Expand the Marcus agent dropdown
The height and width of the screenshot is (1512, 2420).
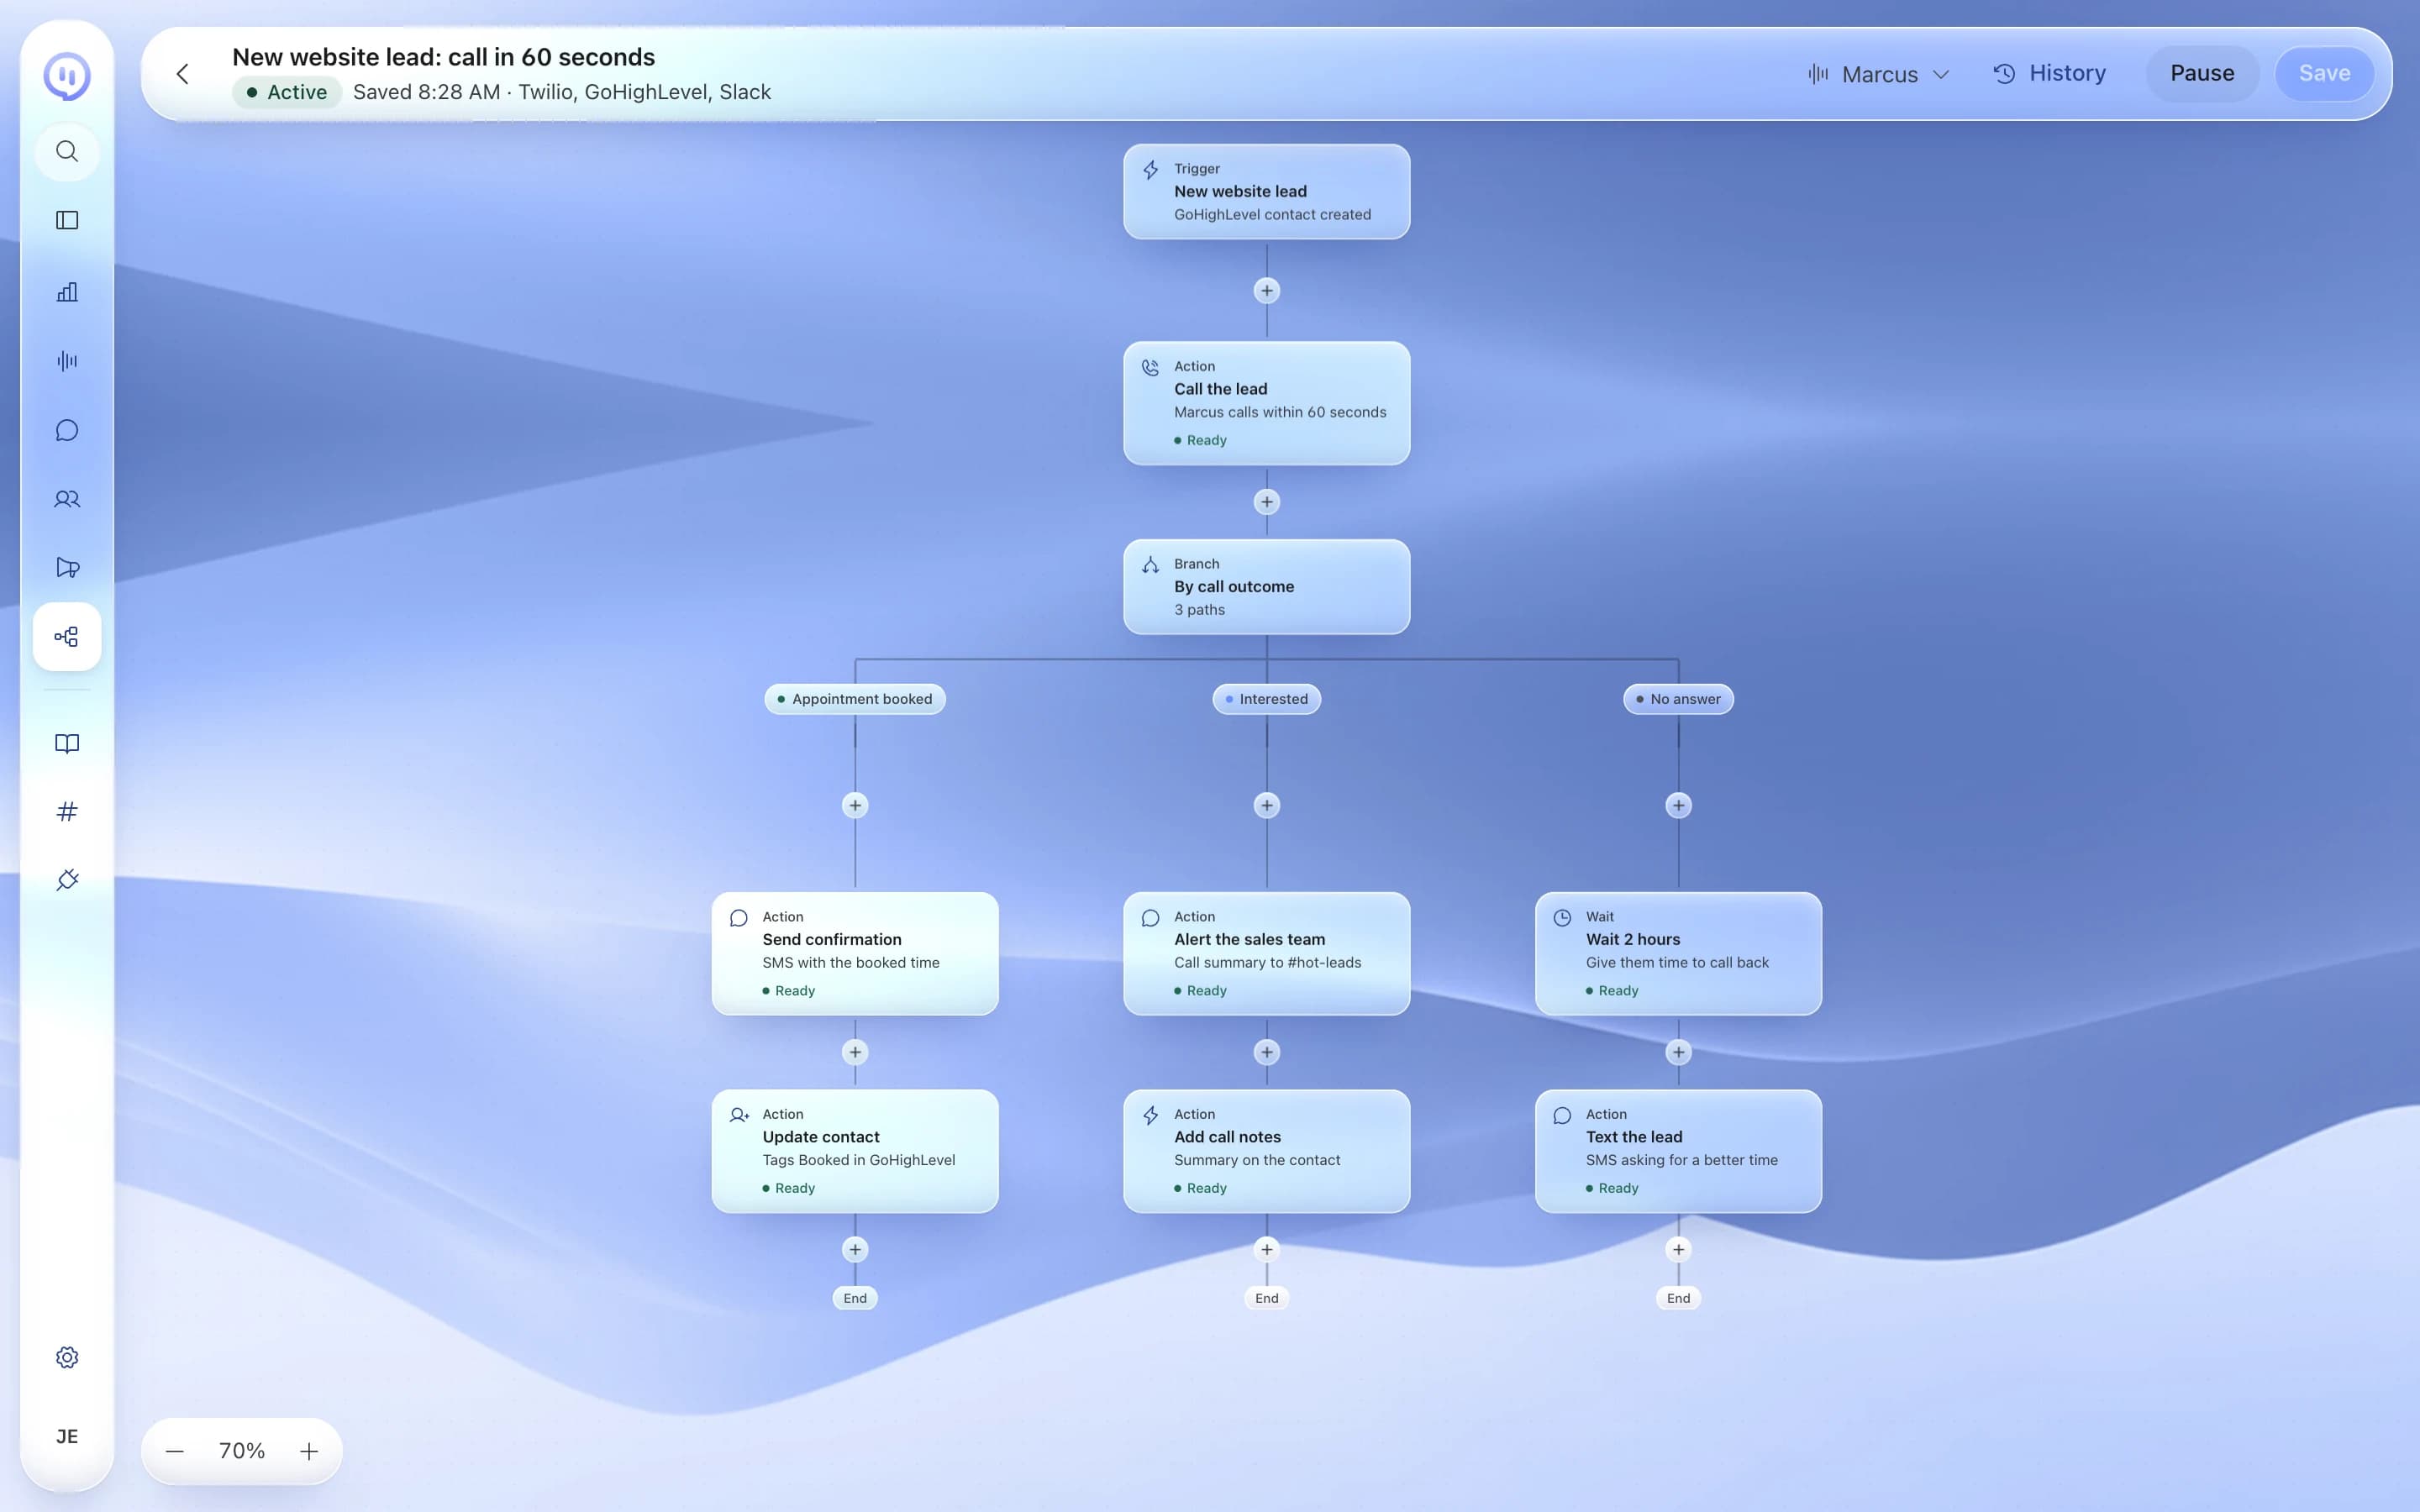1879,74
